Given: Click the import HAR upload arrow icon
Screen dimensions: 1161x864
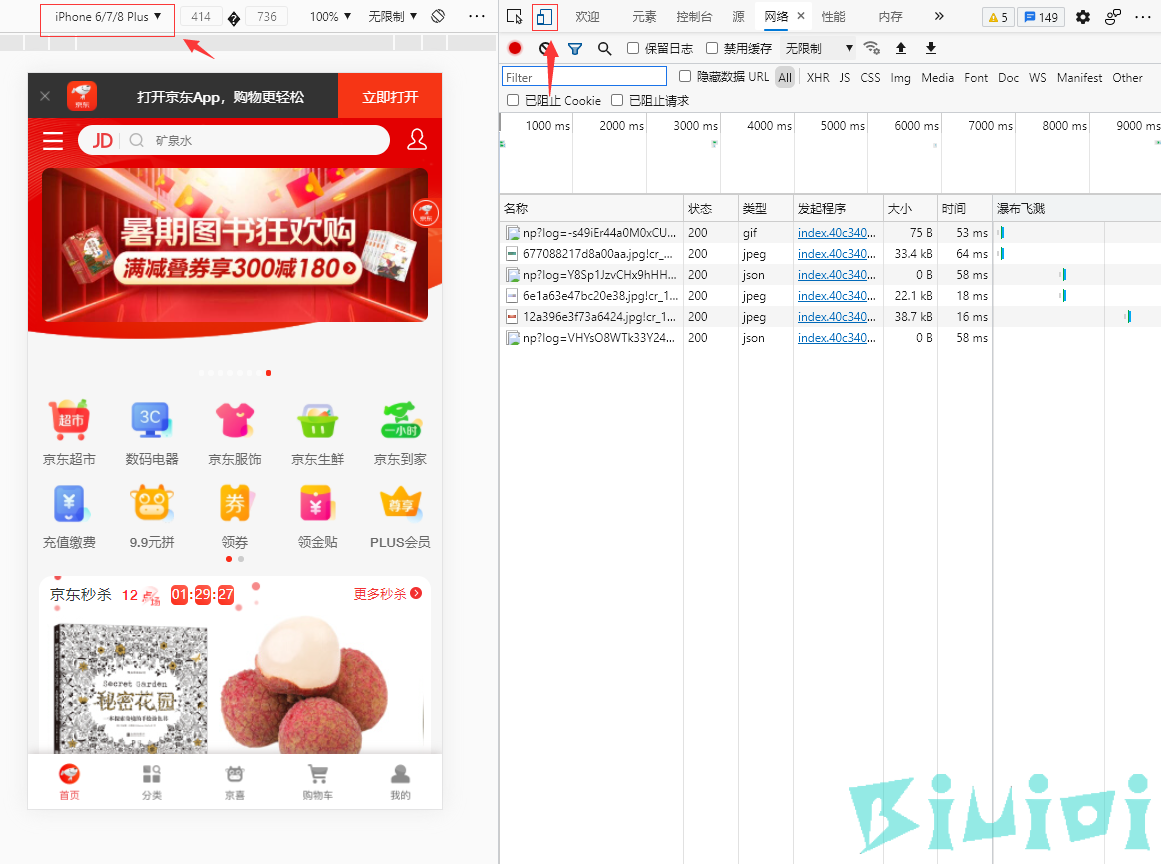Looking at the screenshot, I should 901,48.
